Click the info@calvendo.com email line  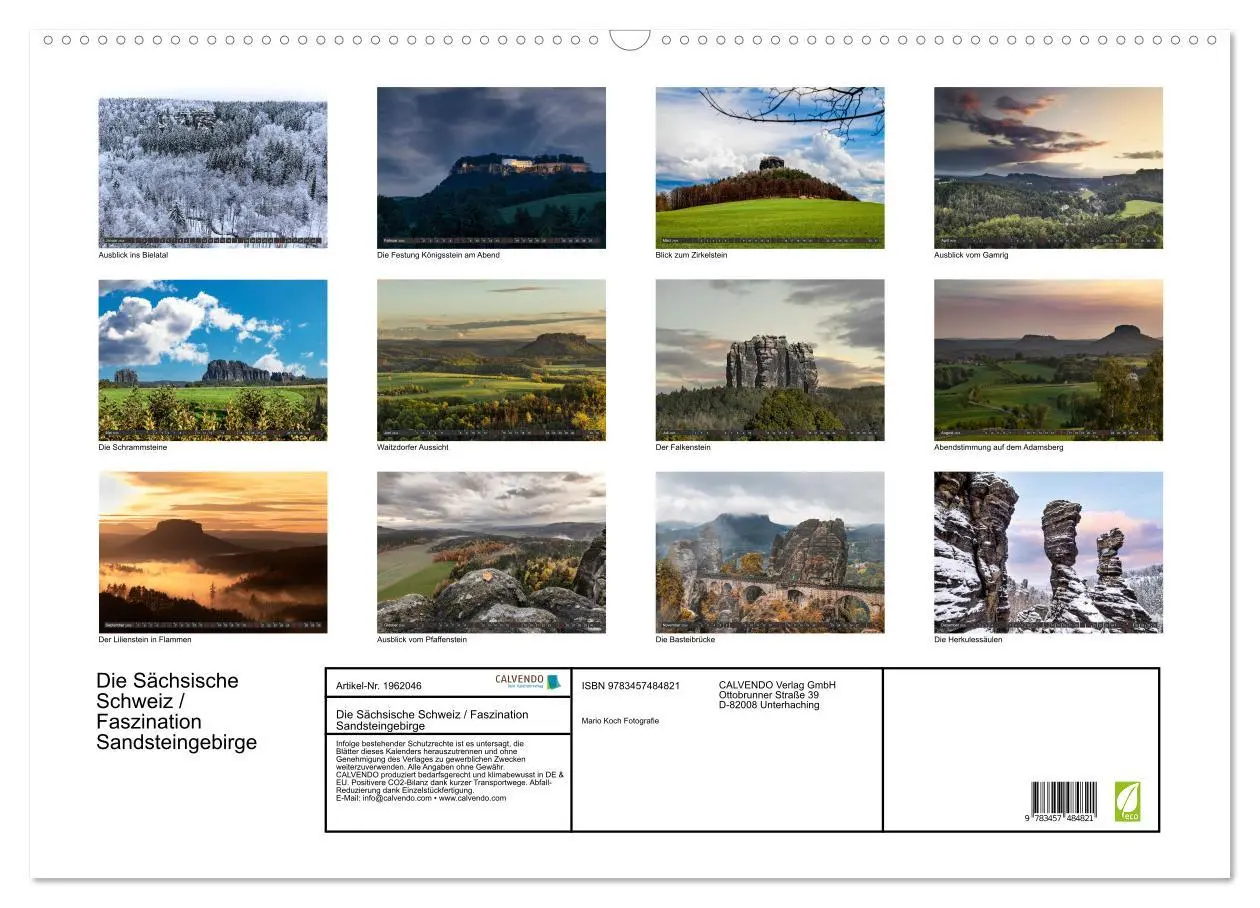point(421,798)
